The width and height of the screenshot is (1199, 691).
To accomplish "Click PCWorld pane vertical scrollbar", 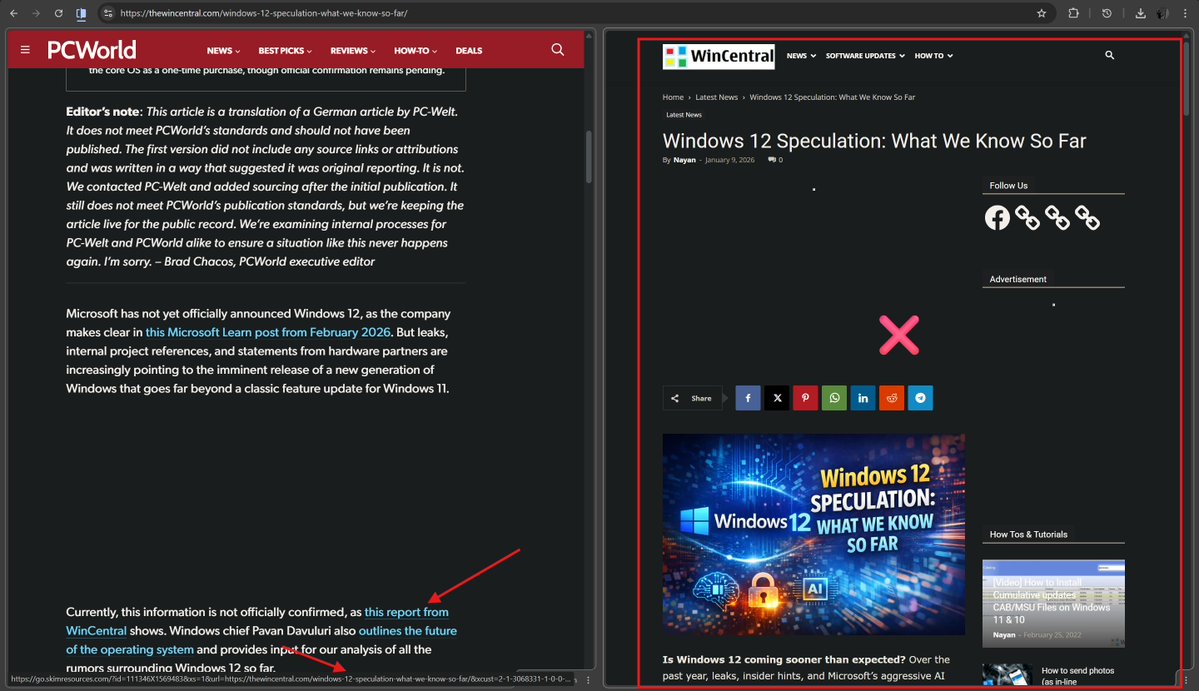I will tap(589, 157).
